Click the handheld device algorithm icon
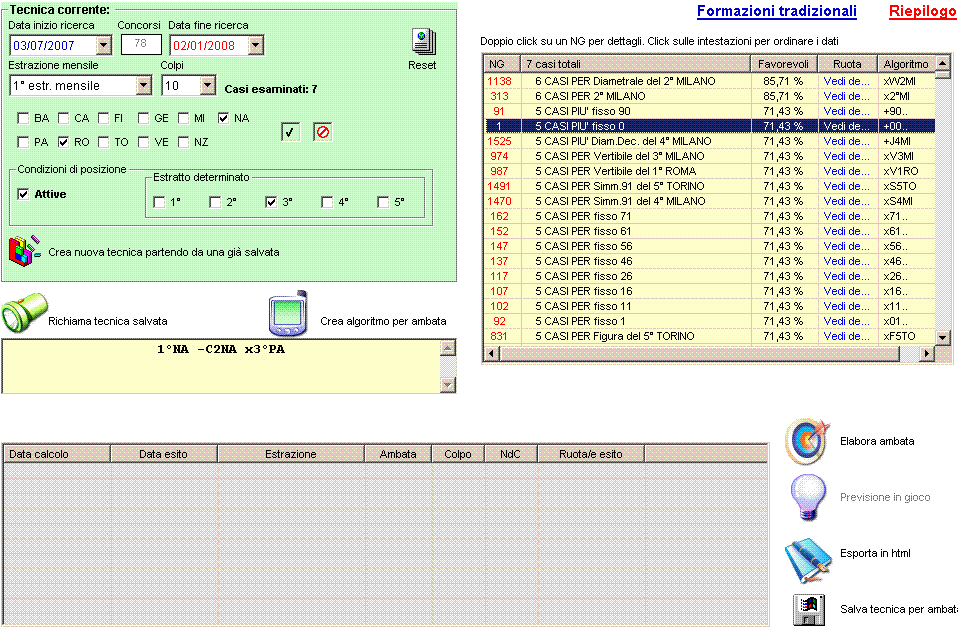This screenshot has height=636, width=958. [288, 313]
